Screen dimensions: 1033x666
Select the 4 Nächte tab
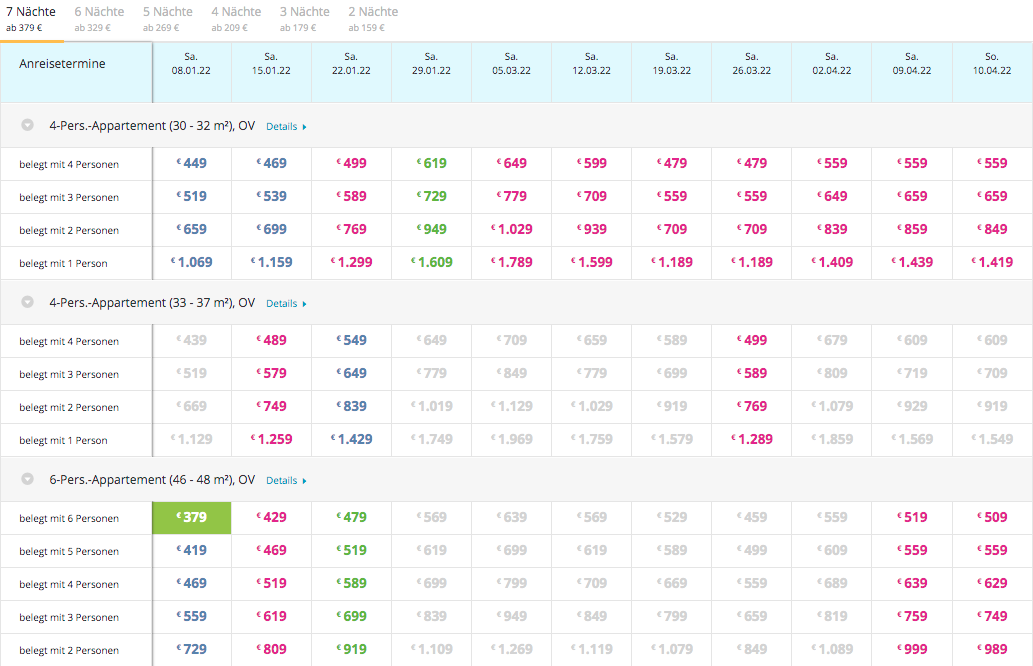coord(236,18)
